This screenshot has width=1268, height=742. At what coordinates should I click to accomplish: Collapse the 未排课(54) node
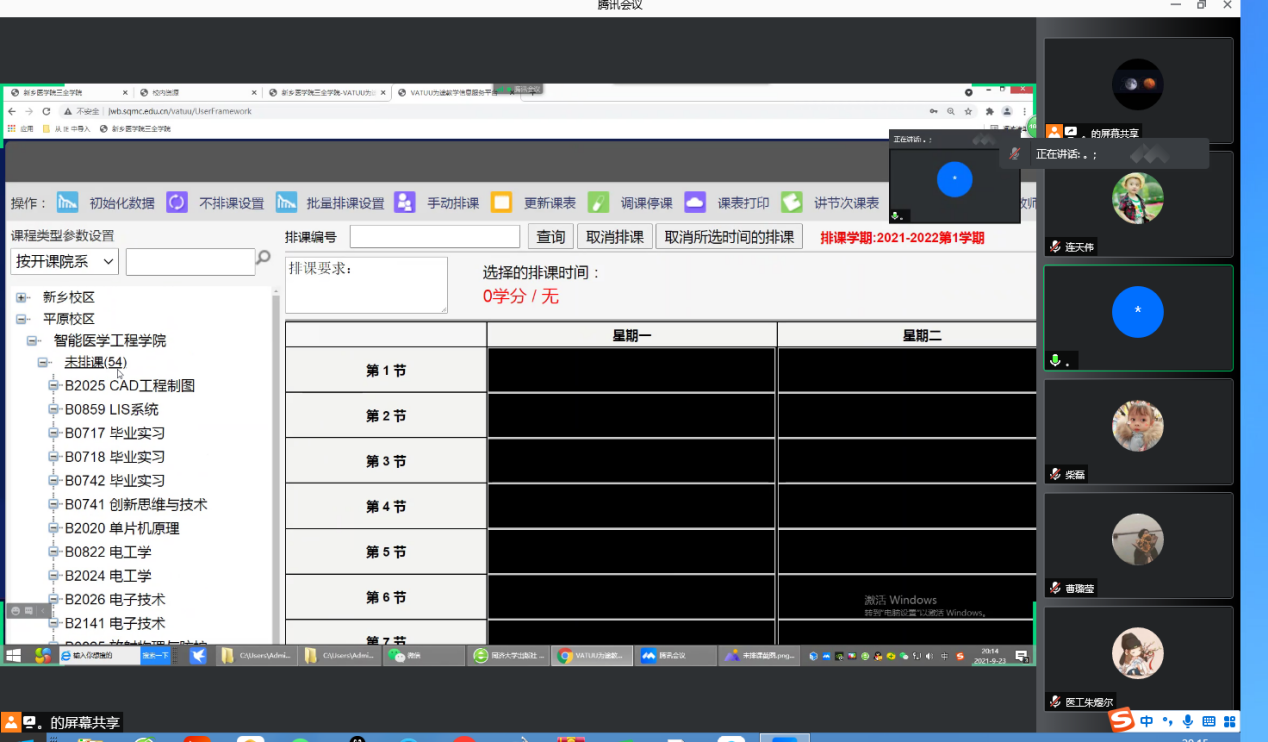tap(43, 362)
